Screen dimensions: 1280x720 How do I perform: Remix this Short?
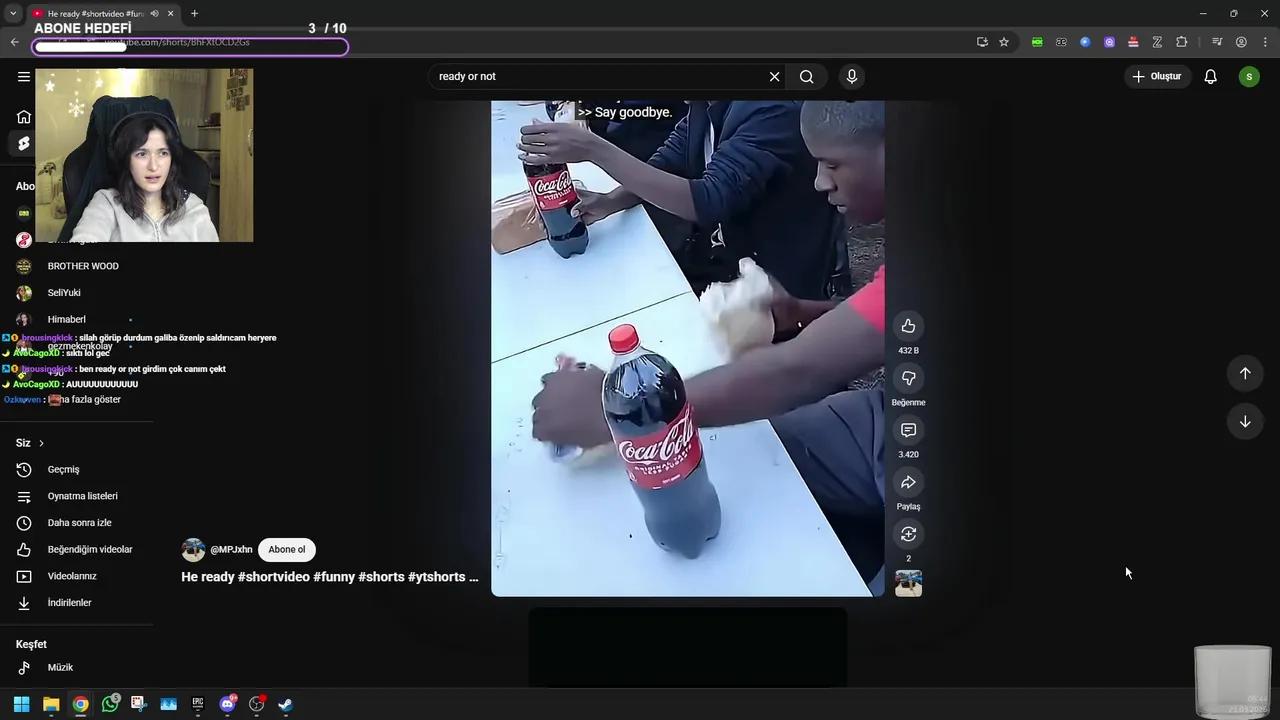[908, 534]
